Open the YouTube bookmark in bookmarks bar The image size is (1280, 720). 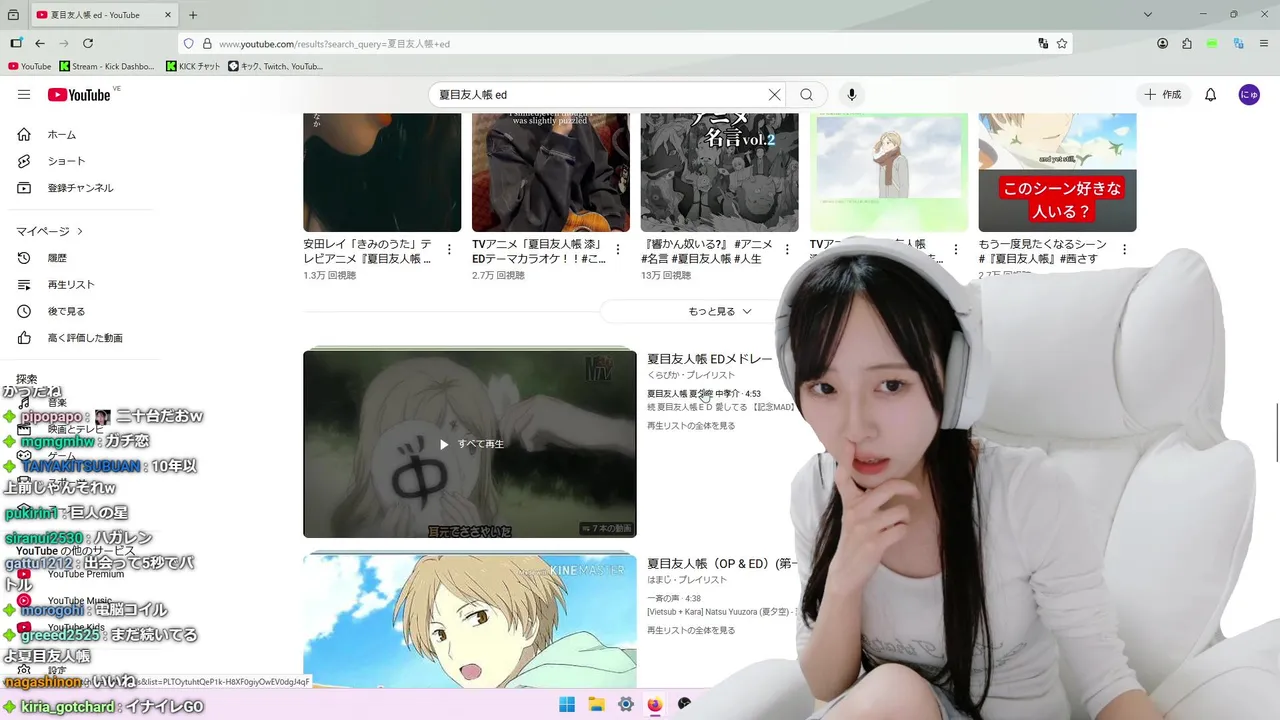(x=29, y=66)
